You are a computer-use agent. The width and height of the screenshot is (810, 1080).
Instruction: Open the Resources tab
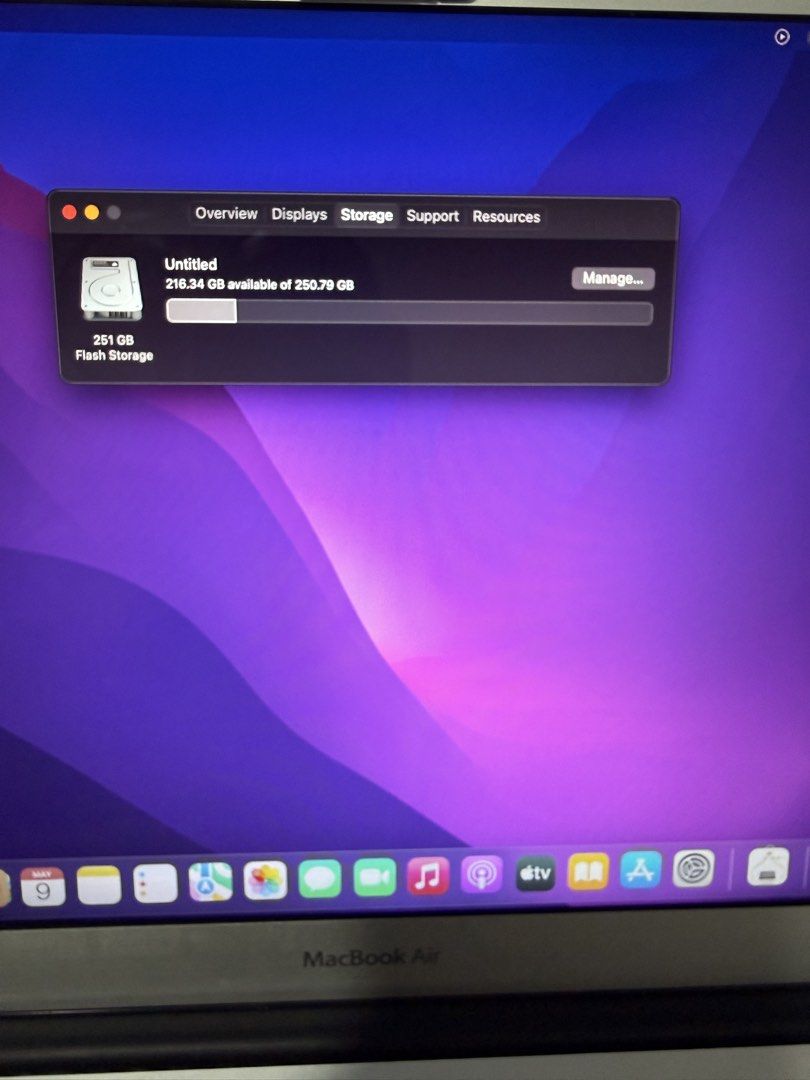(x=506, y=216)
